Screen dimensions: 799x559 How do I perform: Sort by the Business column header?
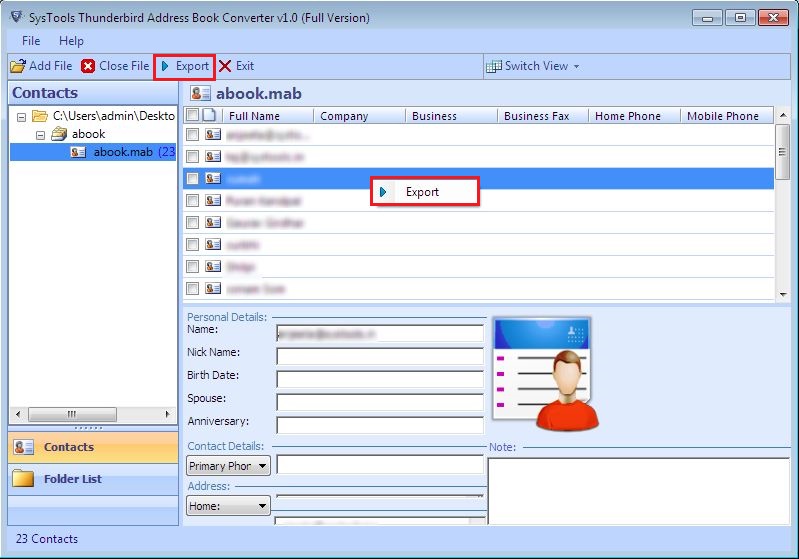(451, 116)
